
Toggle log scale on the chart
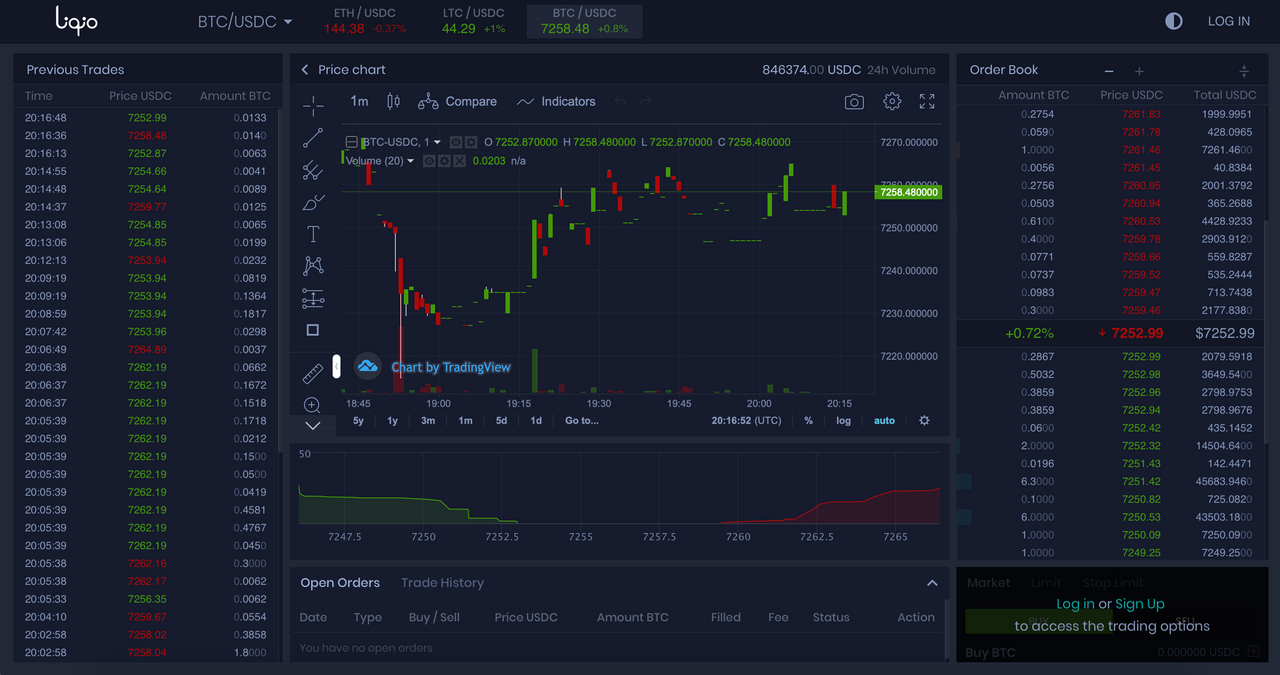pyautogui.click(x=844, y=421)
